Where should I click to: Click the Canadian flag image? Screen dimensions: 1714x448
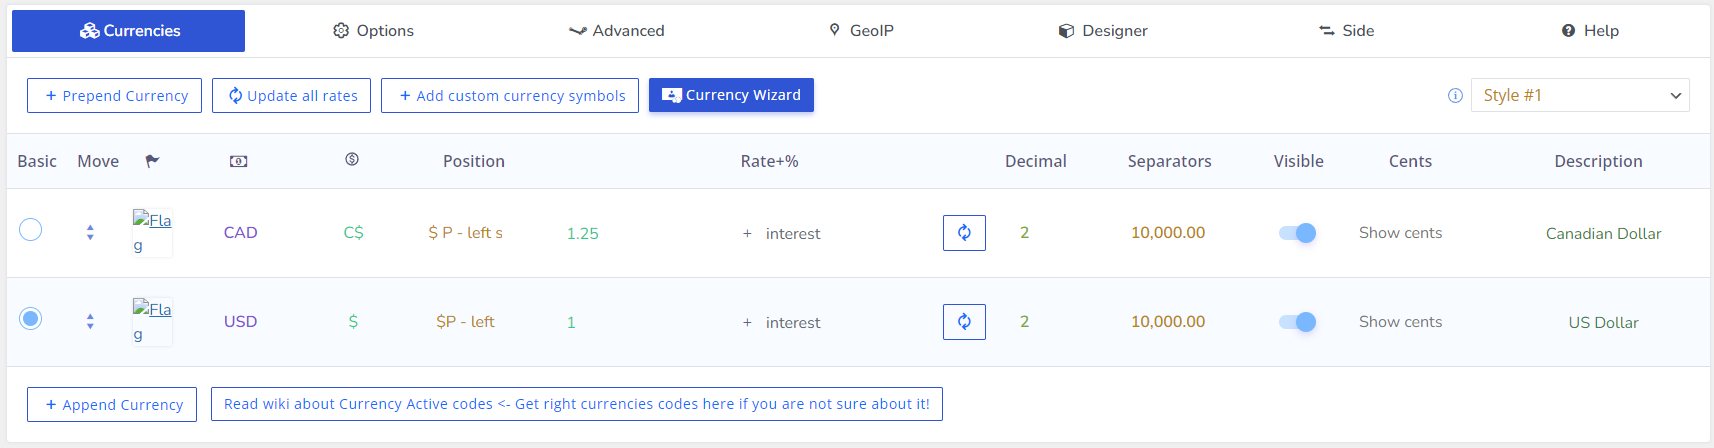pyautogui.click(x=152, y=233)
